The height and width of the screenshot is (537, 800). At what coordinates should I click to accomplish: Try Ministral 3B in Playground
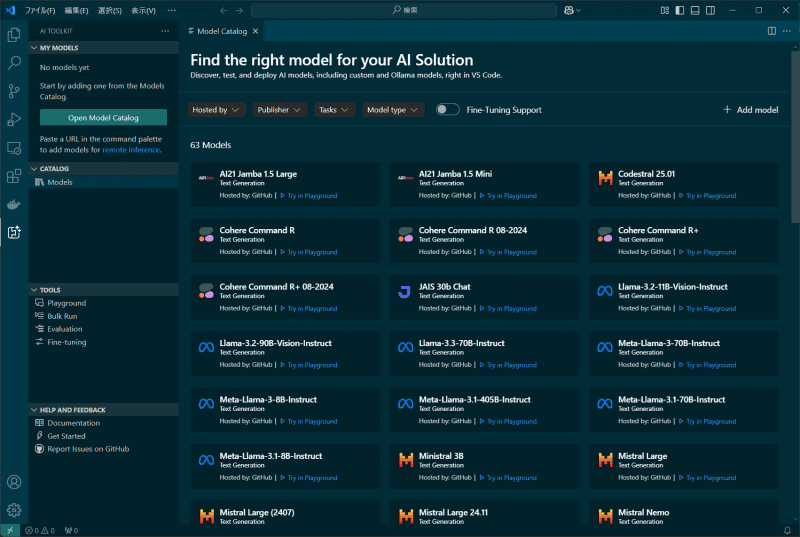[x=508, y=478]
